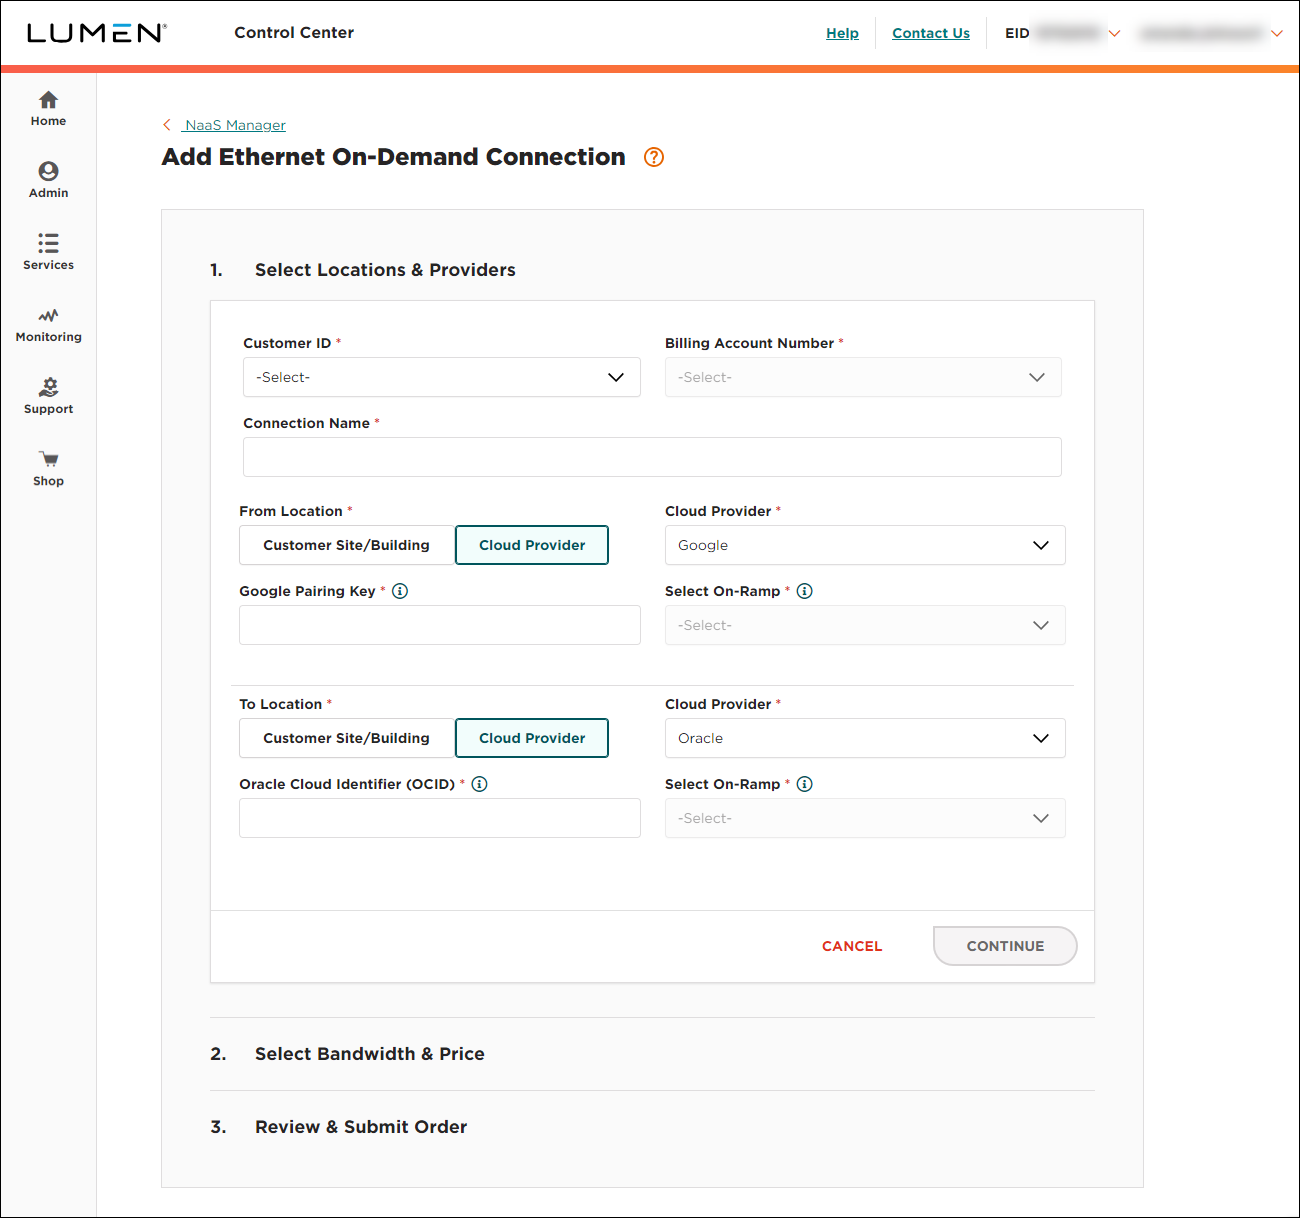Click the Connection Name input field
This screenshot has height=1218, width=1300.
click(652, 457)
